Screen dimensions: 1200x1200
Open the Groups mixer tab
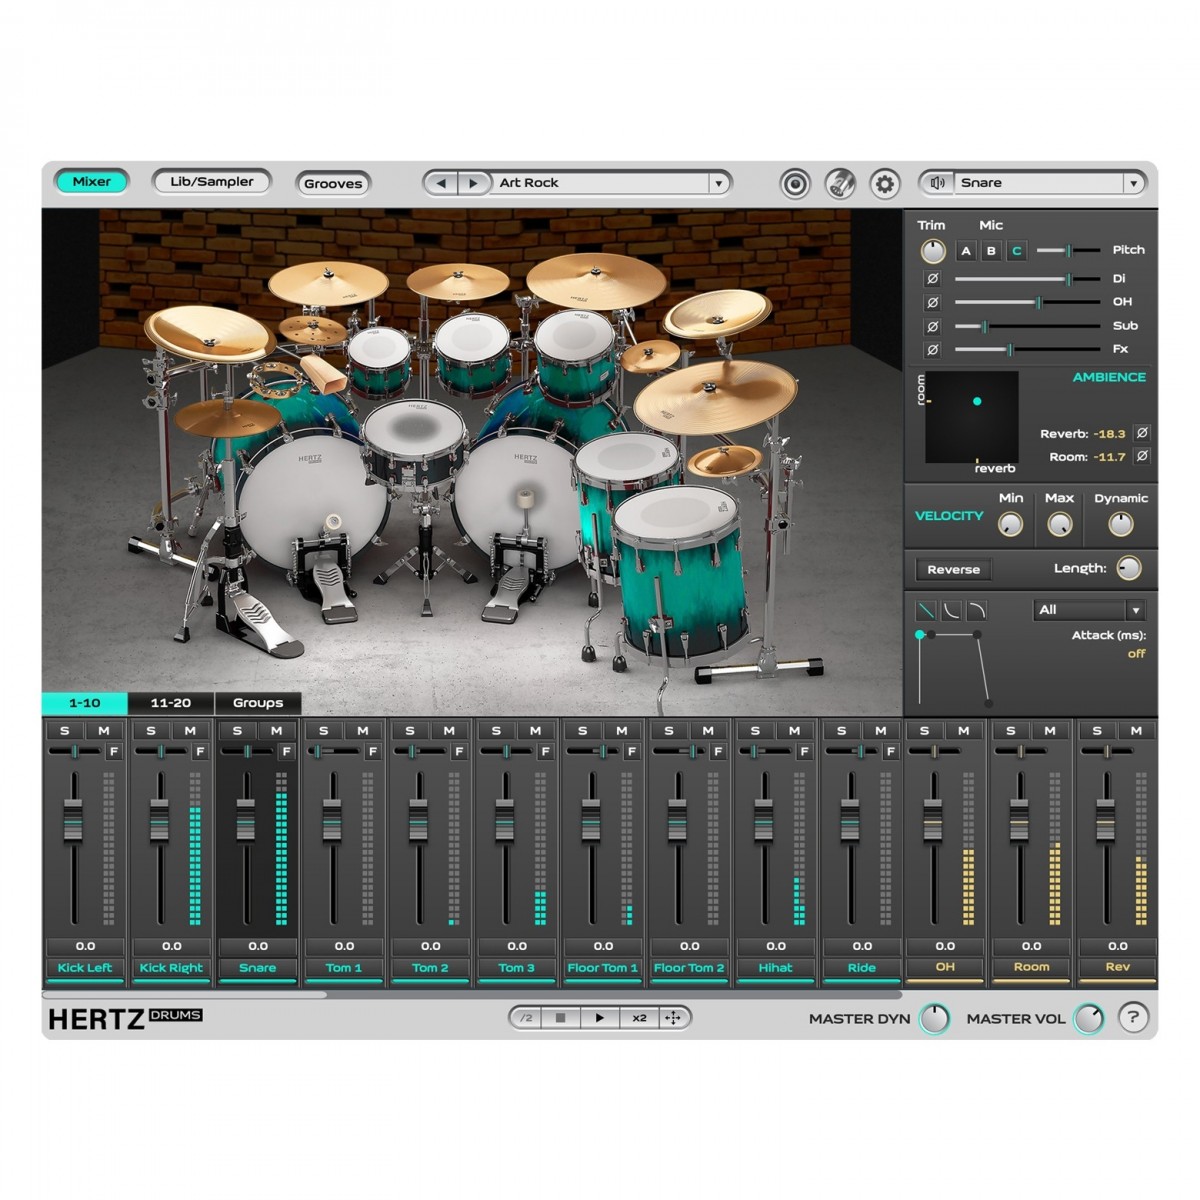257,703
